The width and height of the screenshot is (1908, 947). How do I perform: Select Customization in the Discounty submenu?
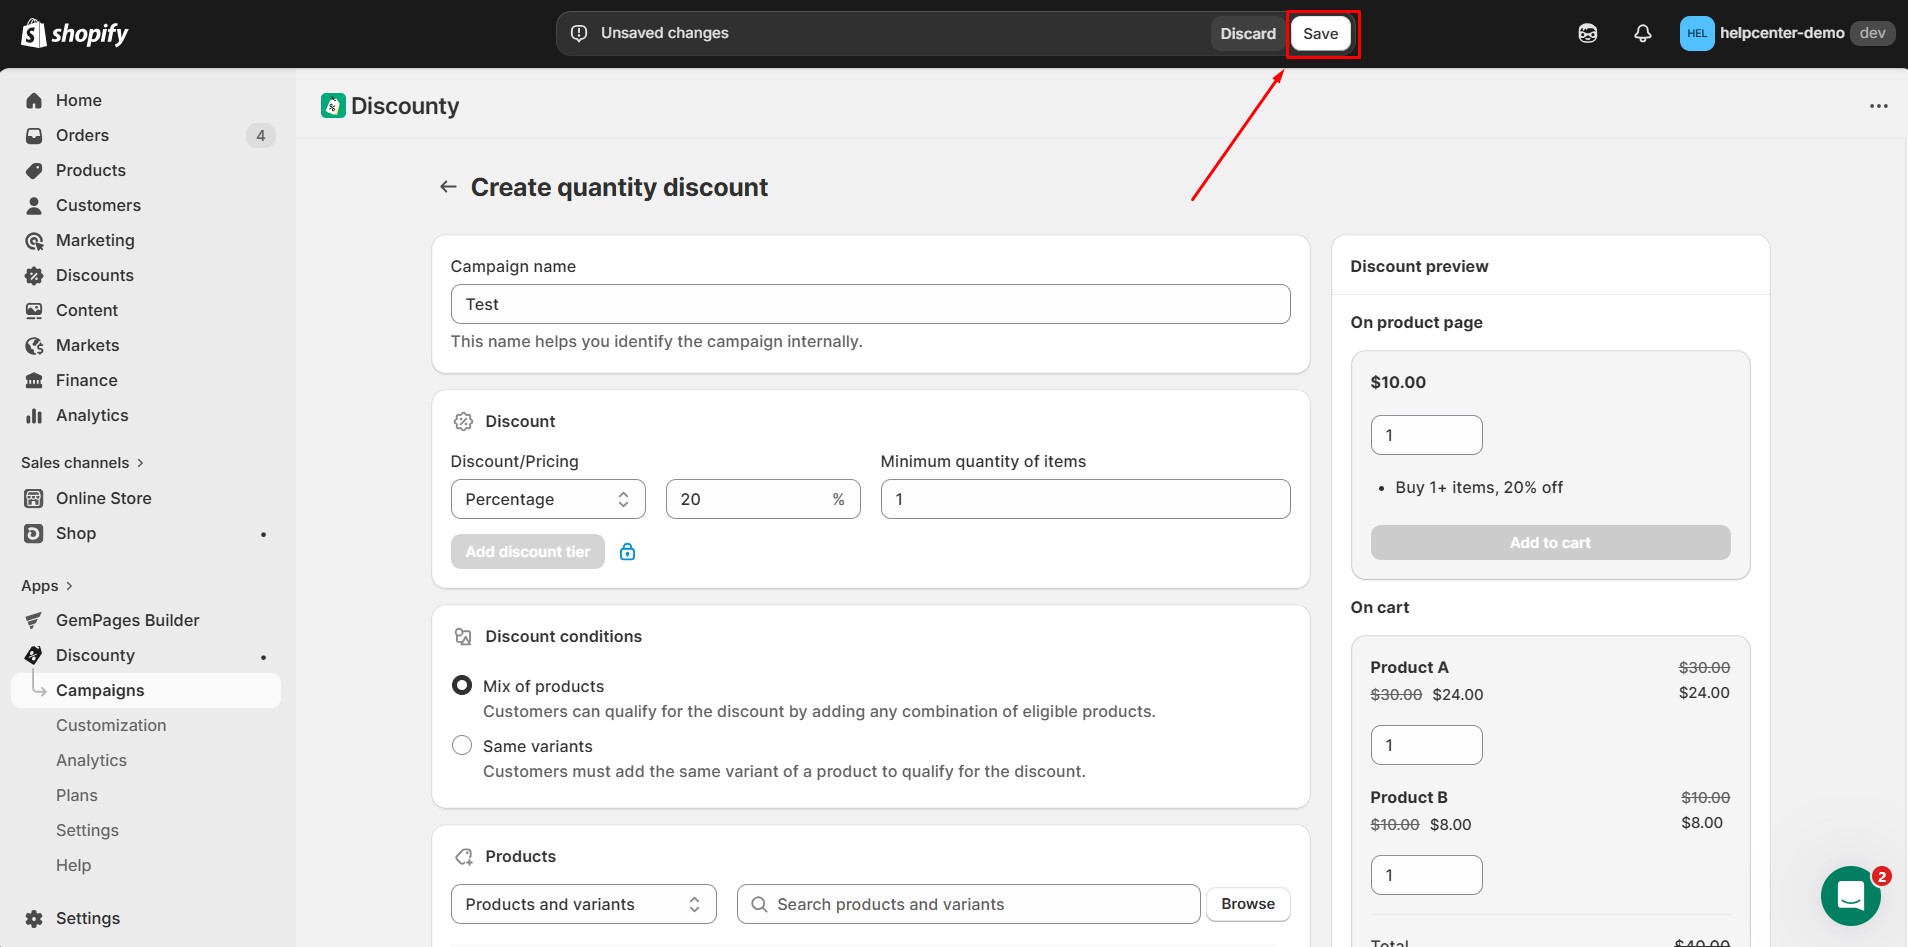tap(111, 725)
